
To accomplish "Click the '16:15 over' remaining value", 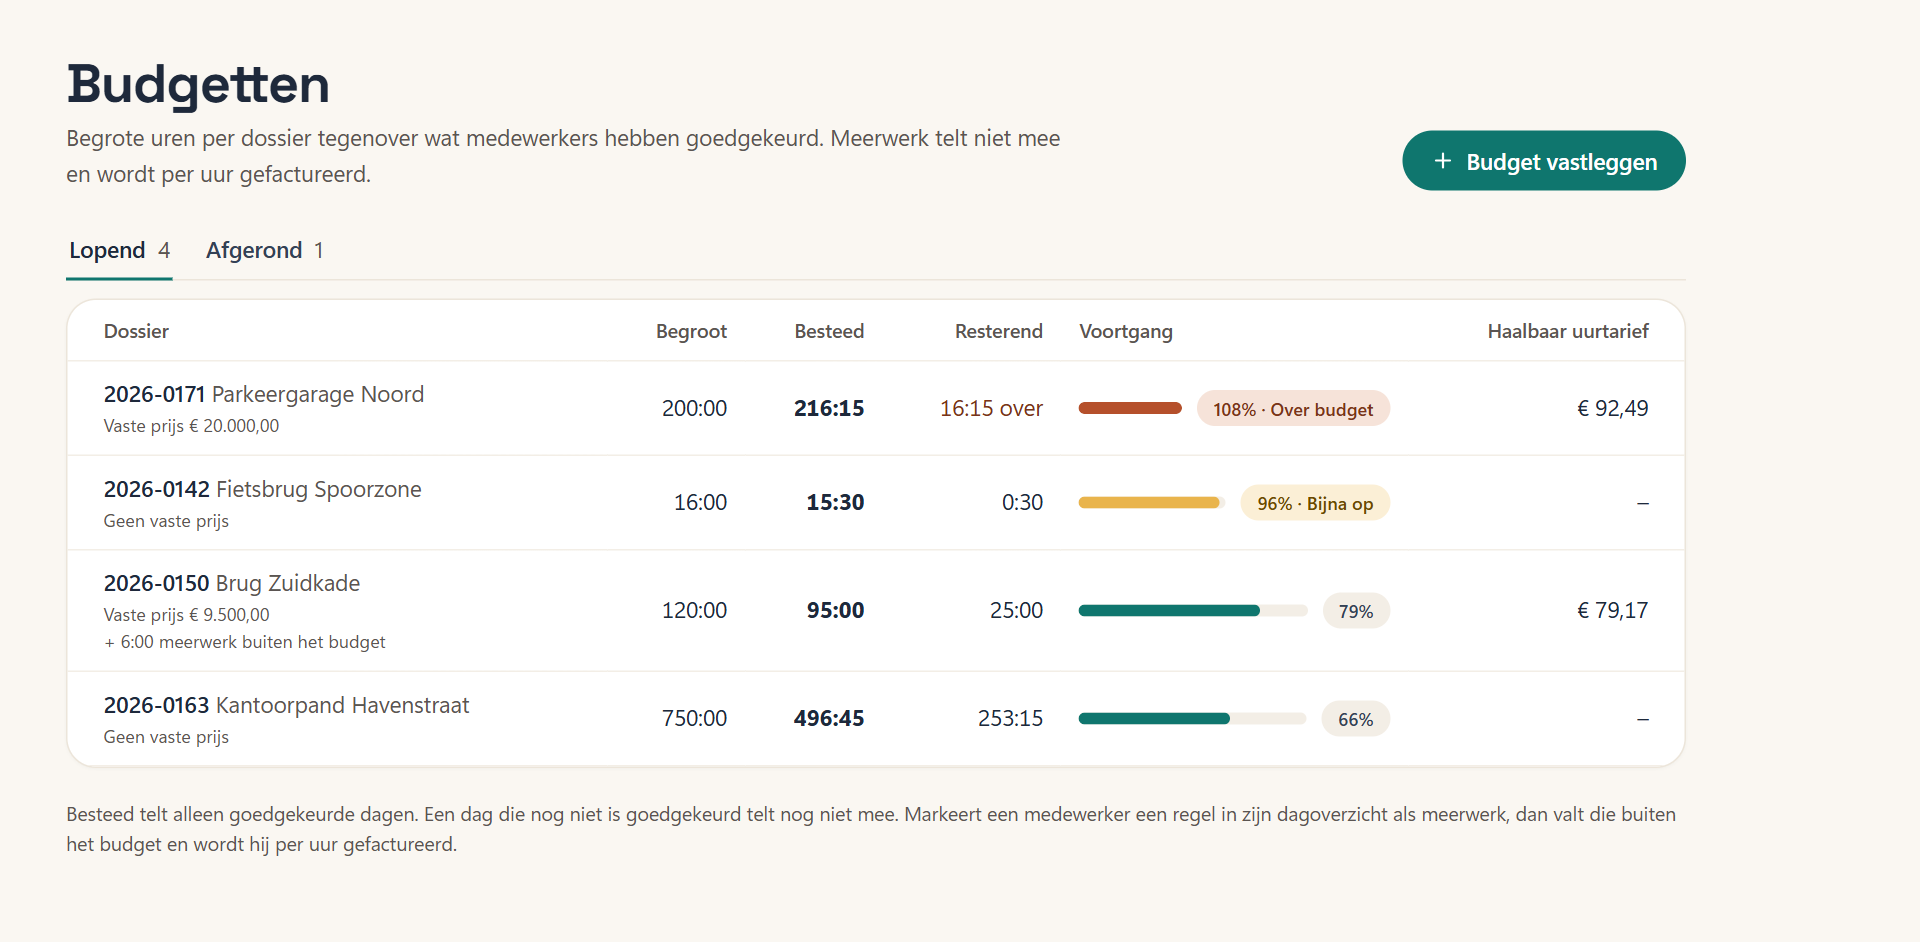I will [x=991, y=408].
